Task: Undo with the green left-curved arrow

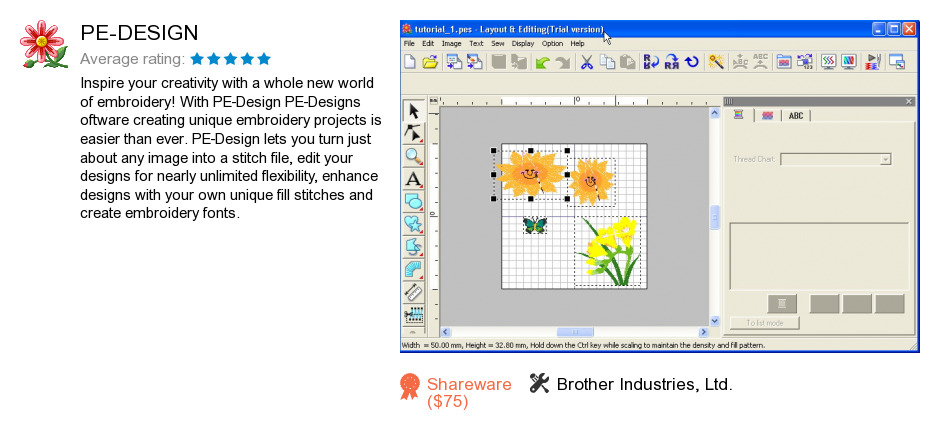Action: click(543, 62)
